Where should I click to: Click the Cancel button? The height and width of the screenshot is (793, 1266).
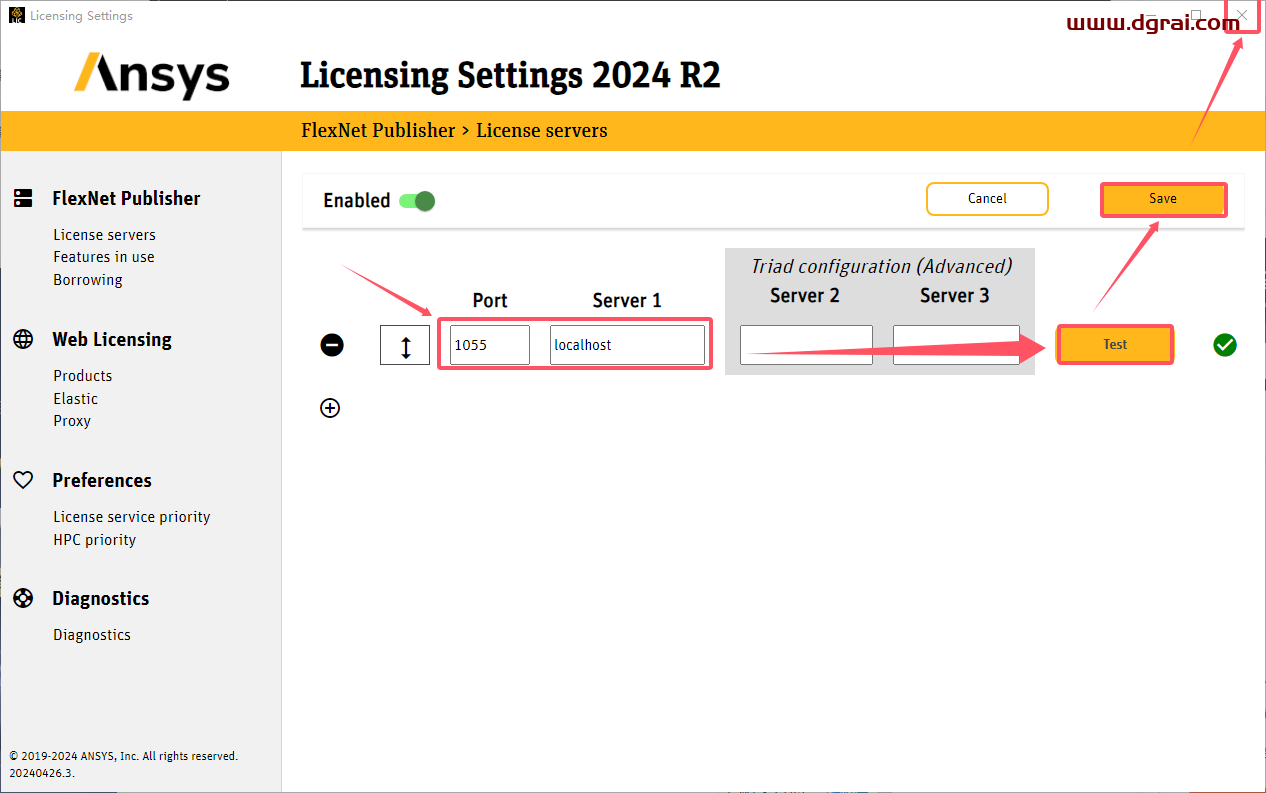pyautogui.click(x=987, y=199)
